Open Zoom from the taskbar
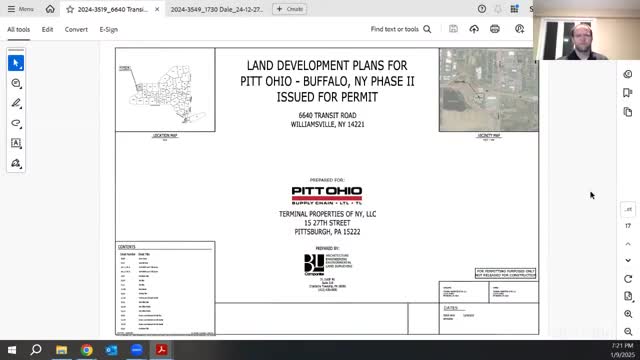640x360 pixels. coord(137,350)
